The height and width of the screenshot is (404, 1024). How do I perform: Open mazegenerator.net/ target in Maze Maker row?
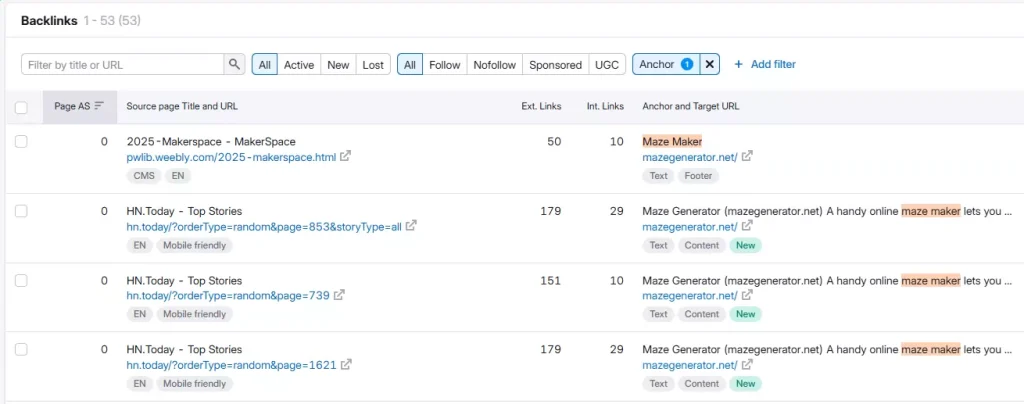[x=690, y=157]
